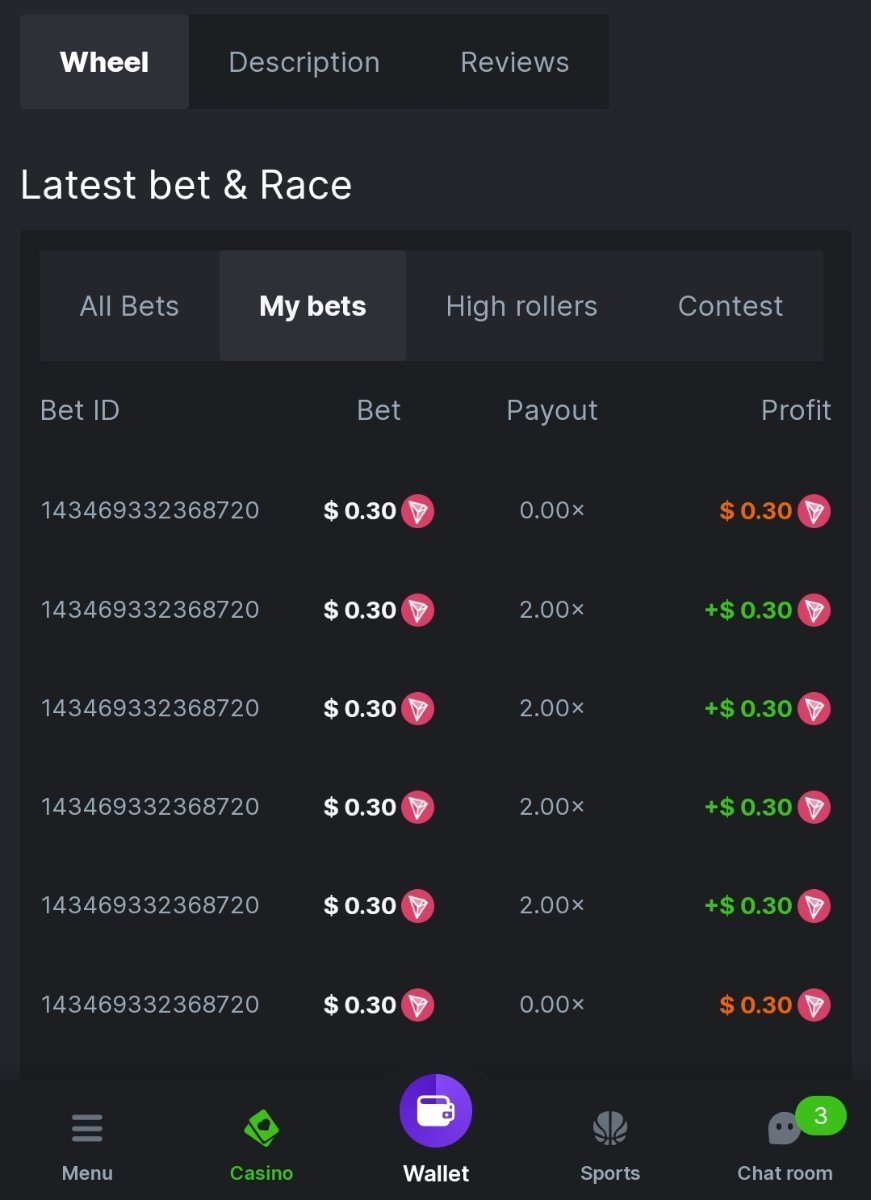
Task: Open the Menu hamburger icon
Action: 87,1129
